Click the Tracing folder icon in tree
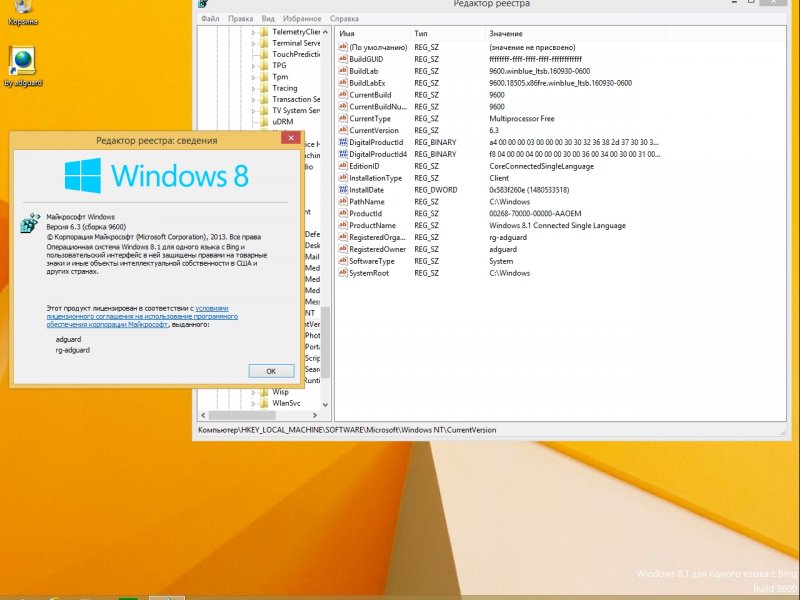This screenshot has width=800, height=600. coord(264,88)
